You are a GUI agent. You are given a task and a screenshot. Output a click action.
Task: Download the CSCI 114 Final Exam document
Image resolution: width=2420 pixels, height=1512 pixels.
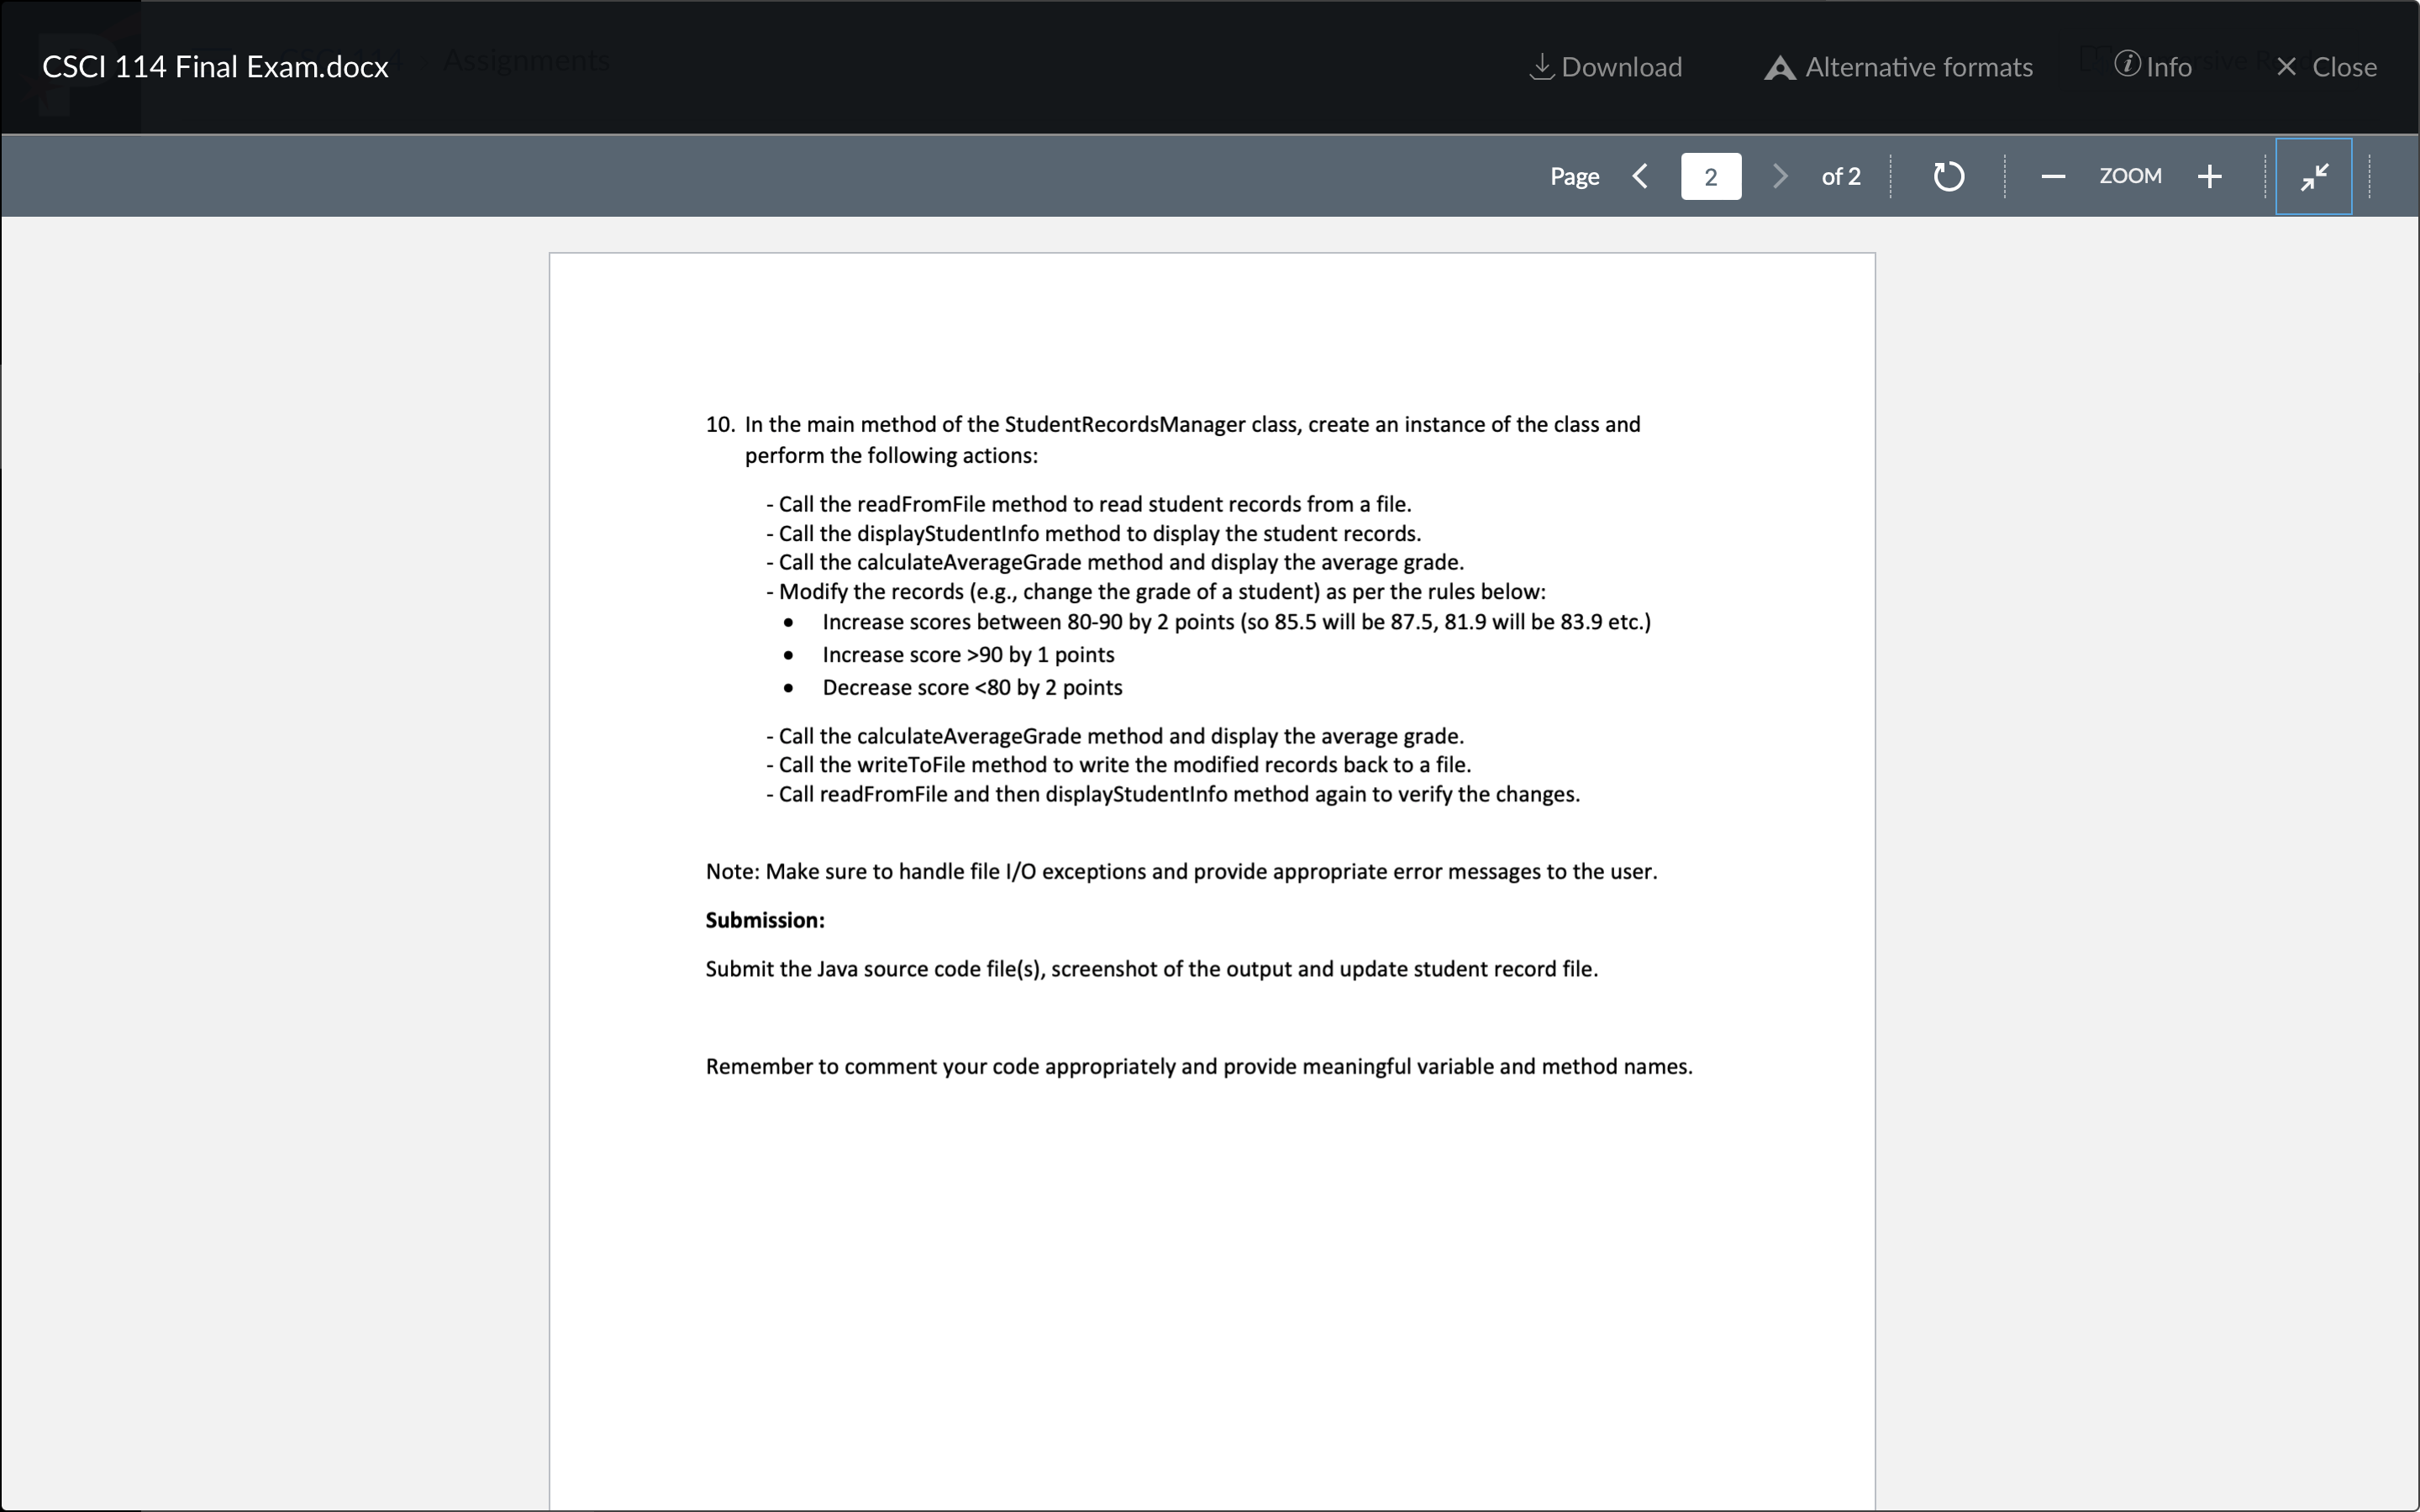click(1605, 66)
